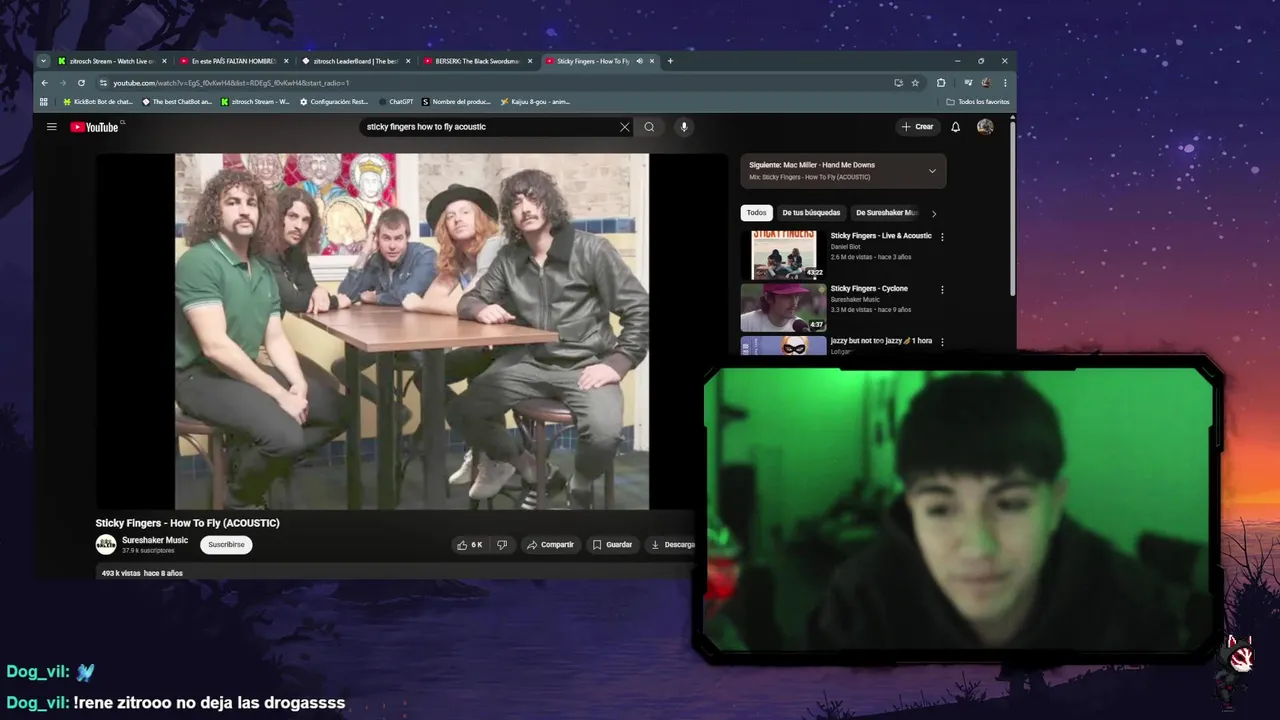Open options for Live & Acoustic video
Viewport: 1280px width, 720px height.
click(x=942, y=237)
